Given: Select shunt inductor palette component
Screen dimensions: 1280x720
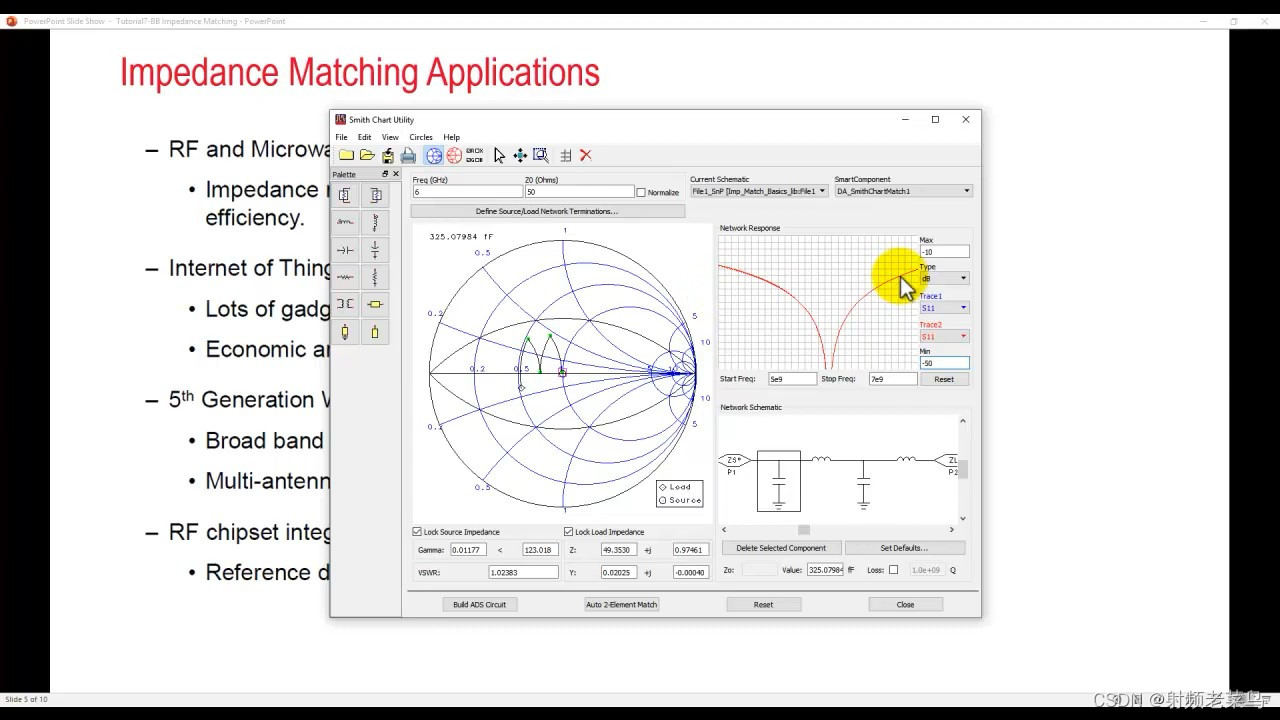Looking at the screenshot, I should (375, 222).
